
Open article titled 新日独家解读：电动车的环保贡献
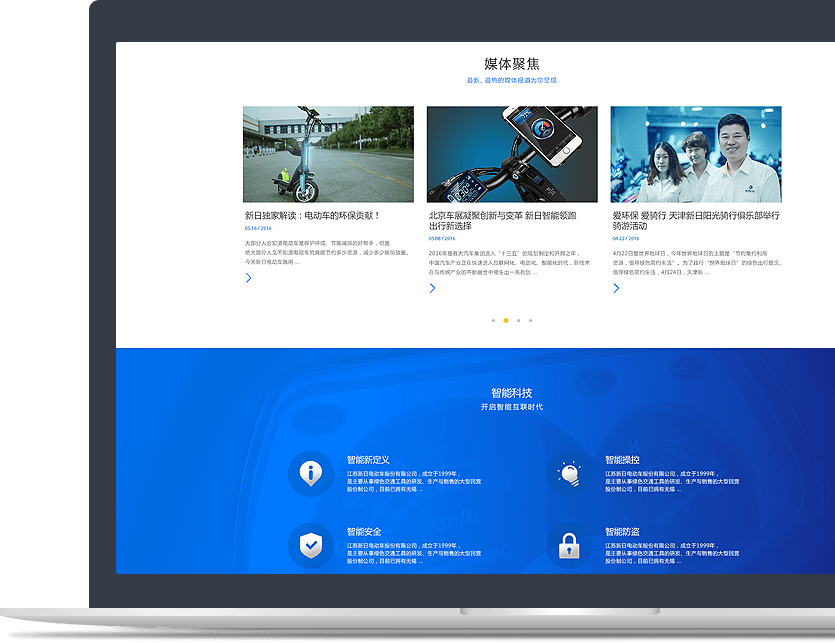(x=312, y=215)
